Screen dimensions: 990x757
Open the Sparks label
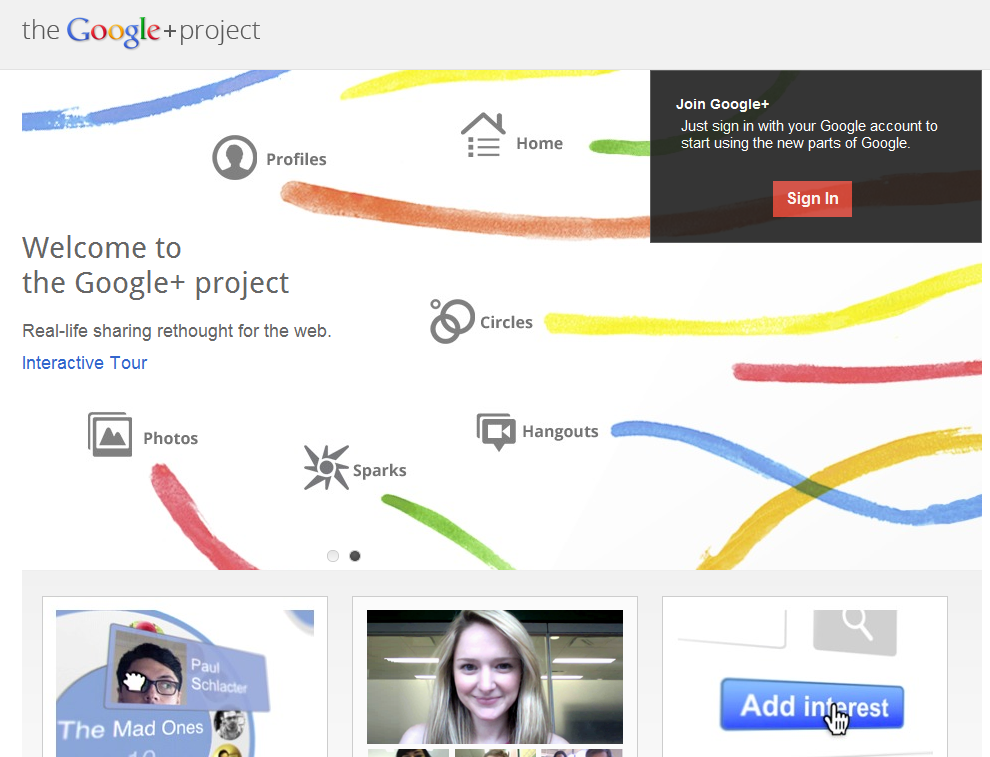tap(379, 470)
